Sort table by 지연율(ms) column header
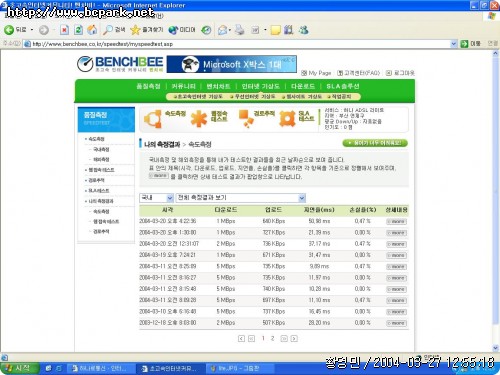The width and height of the screenshot is (500, 375). click(x=319, y=210)
